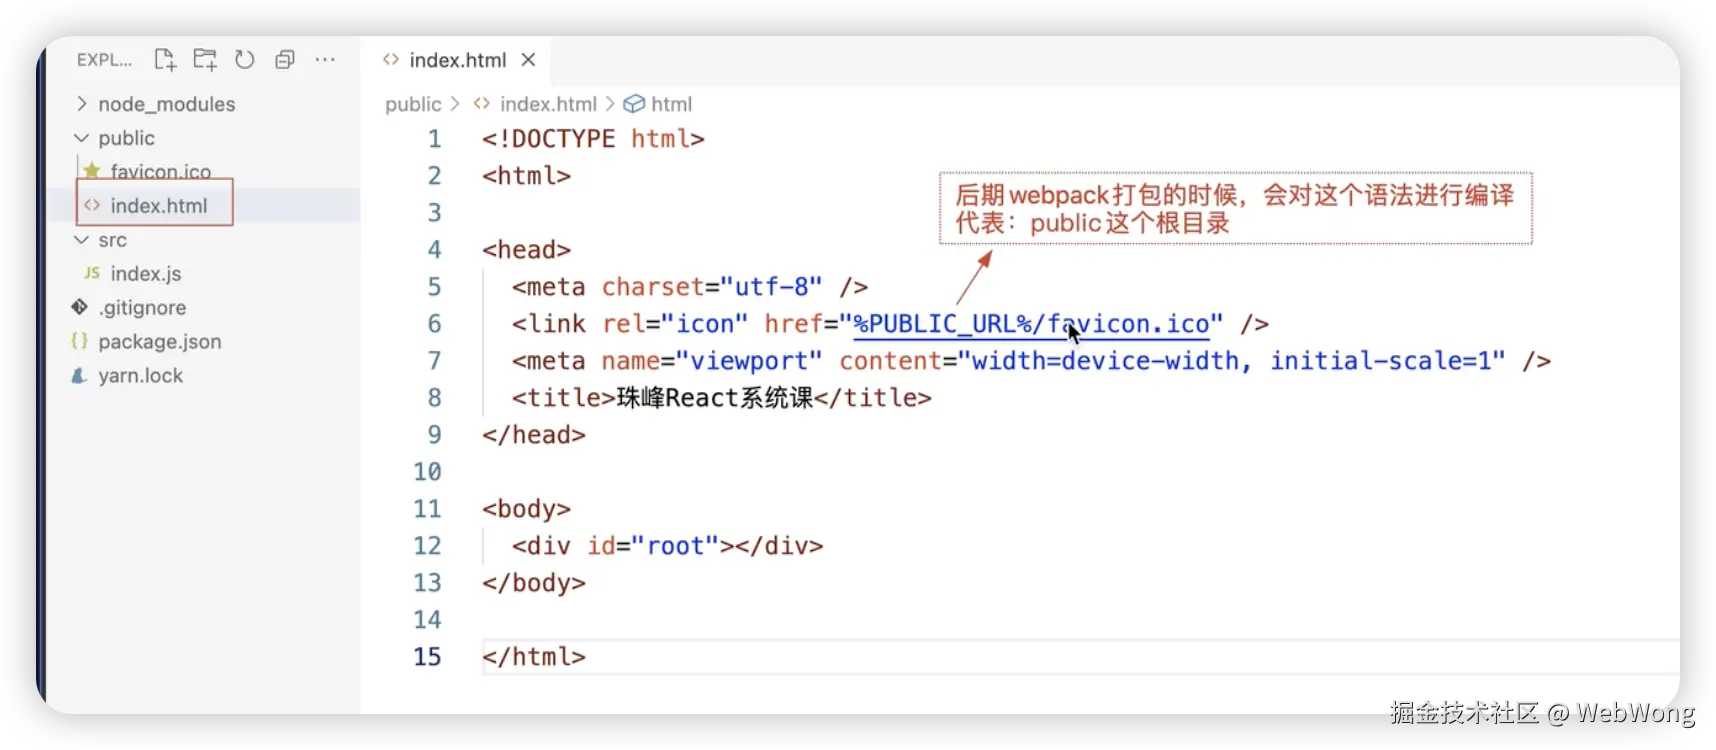Click the HTML file icon on index.html tab
The height and width of the screenshot is (750, 1716).
click(x=391, y=60)
